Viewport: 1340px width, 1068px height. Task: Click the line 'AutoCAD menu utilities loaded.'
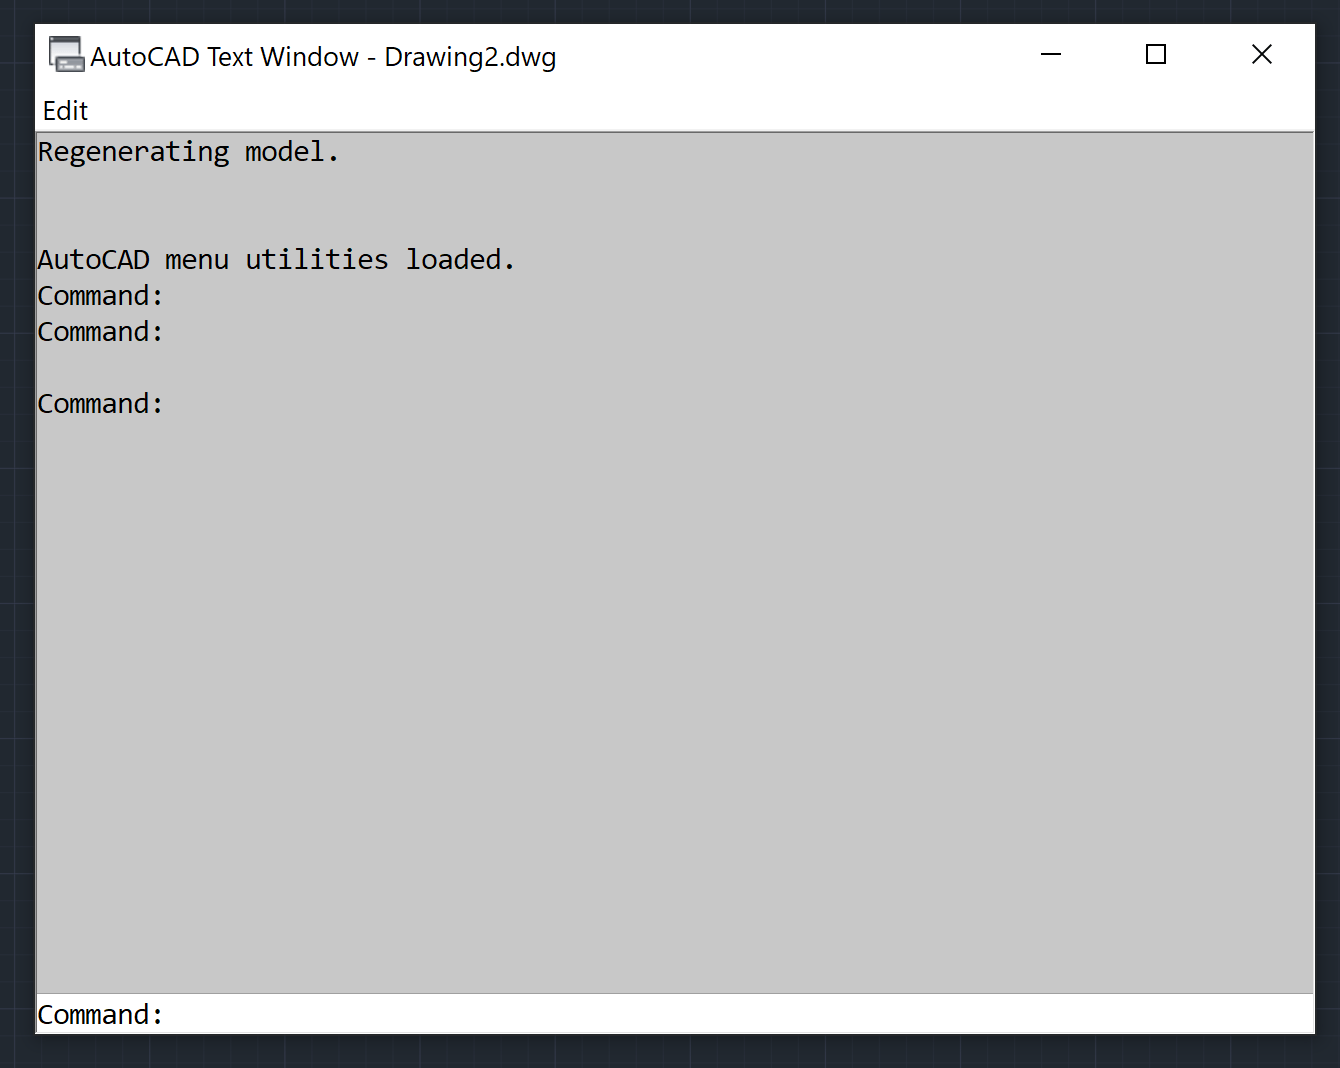pos(275,259)
